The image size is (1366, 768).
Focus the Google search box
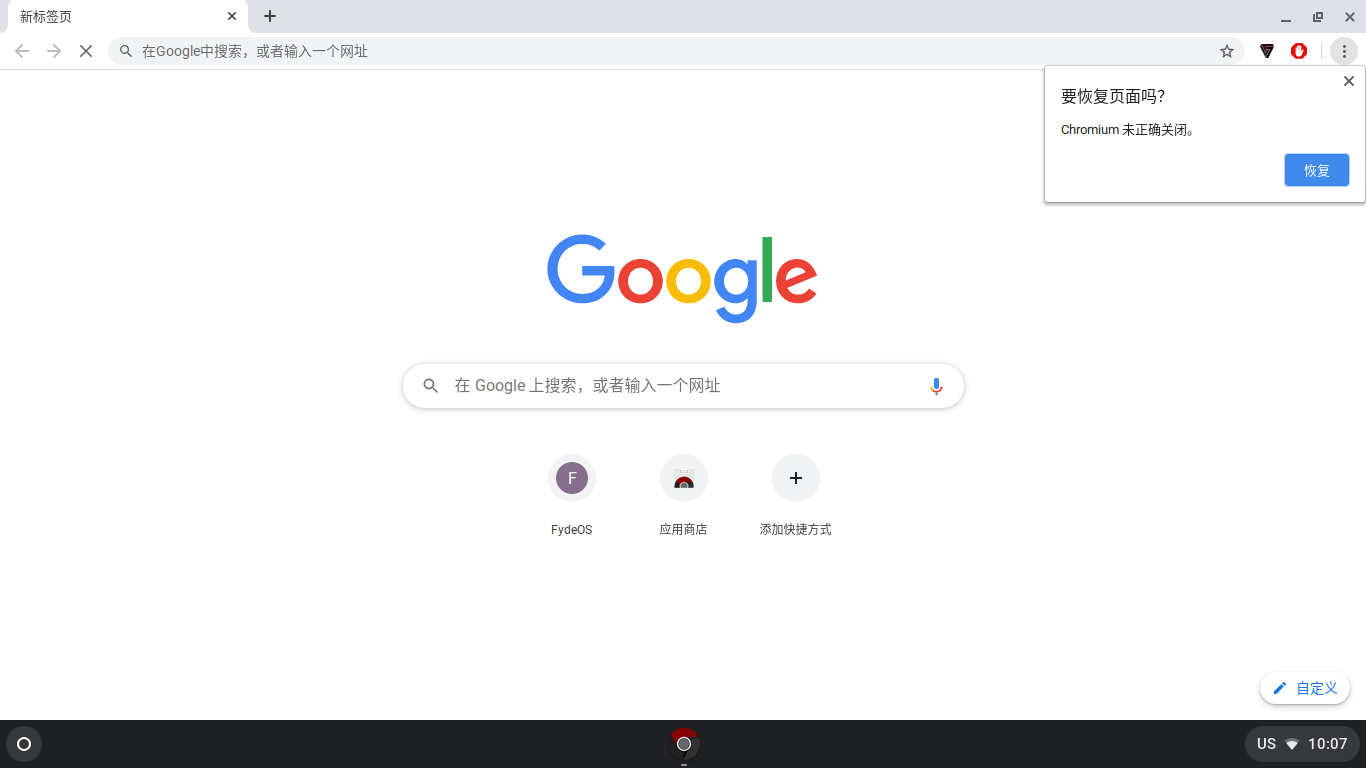[683, 386]
